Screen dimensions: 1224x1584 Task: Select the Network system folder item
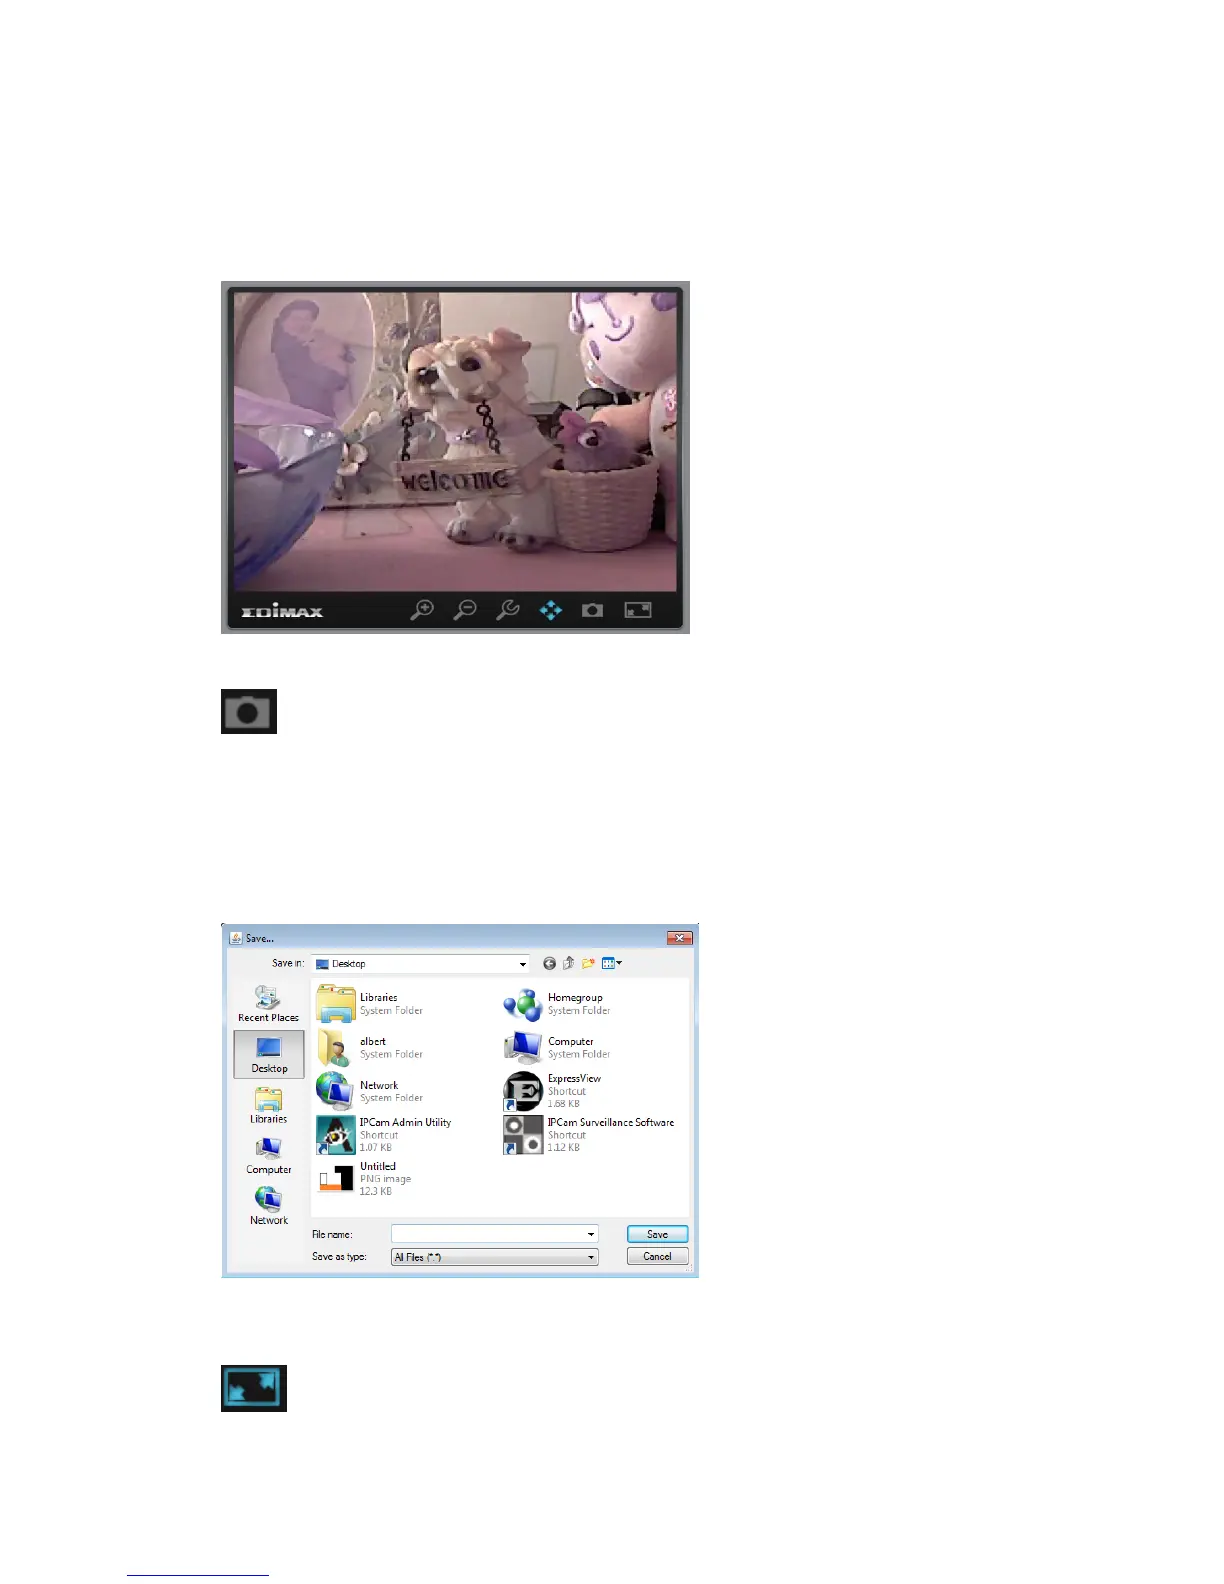[x=371, y=1091]
